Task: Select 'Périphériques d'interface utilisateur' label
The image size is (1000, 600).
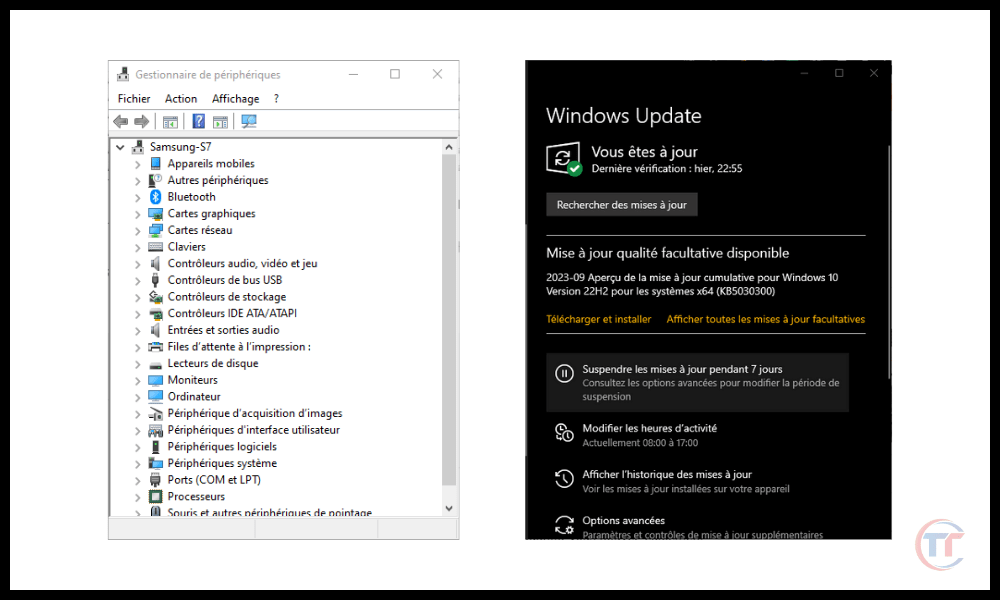Action: click(x=254, y=430)
